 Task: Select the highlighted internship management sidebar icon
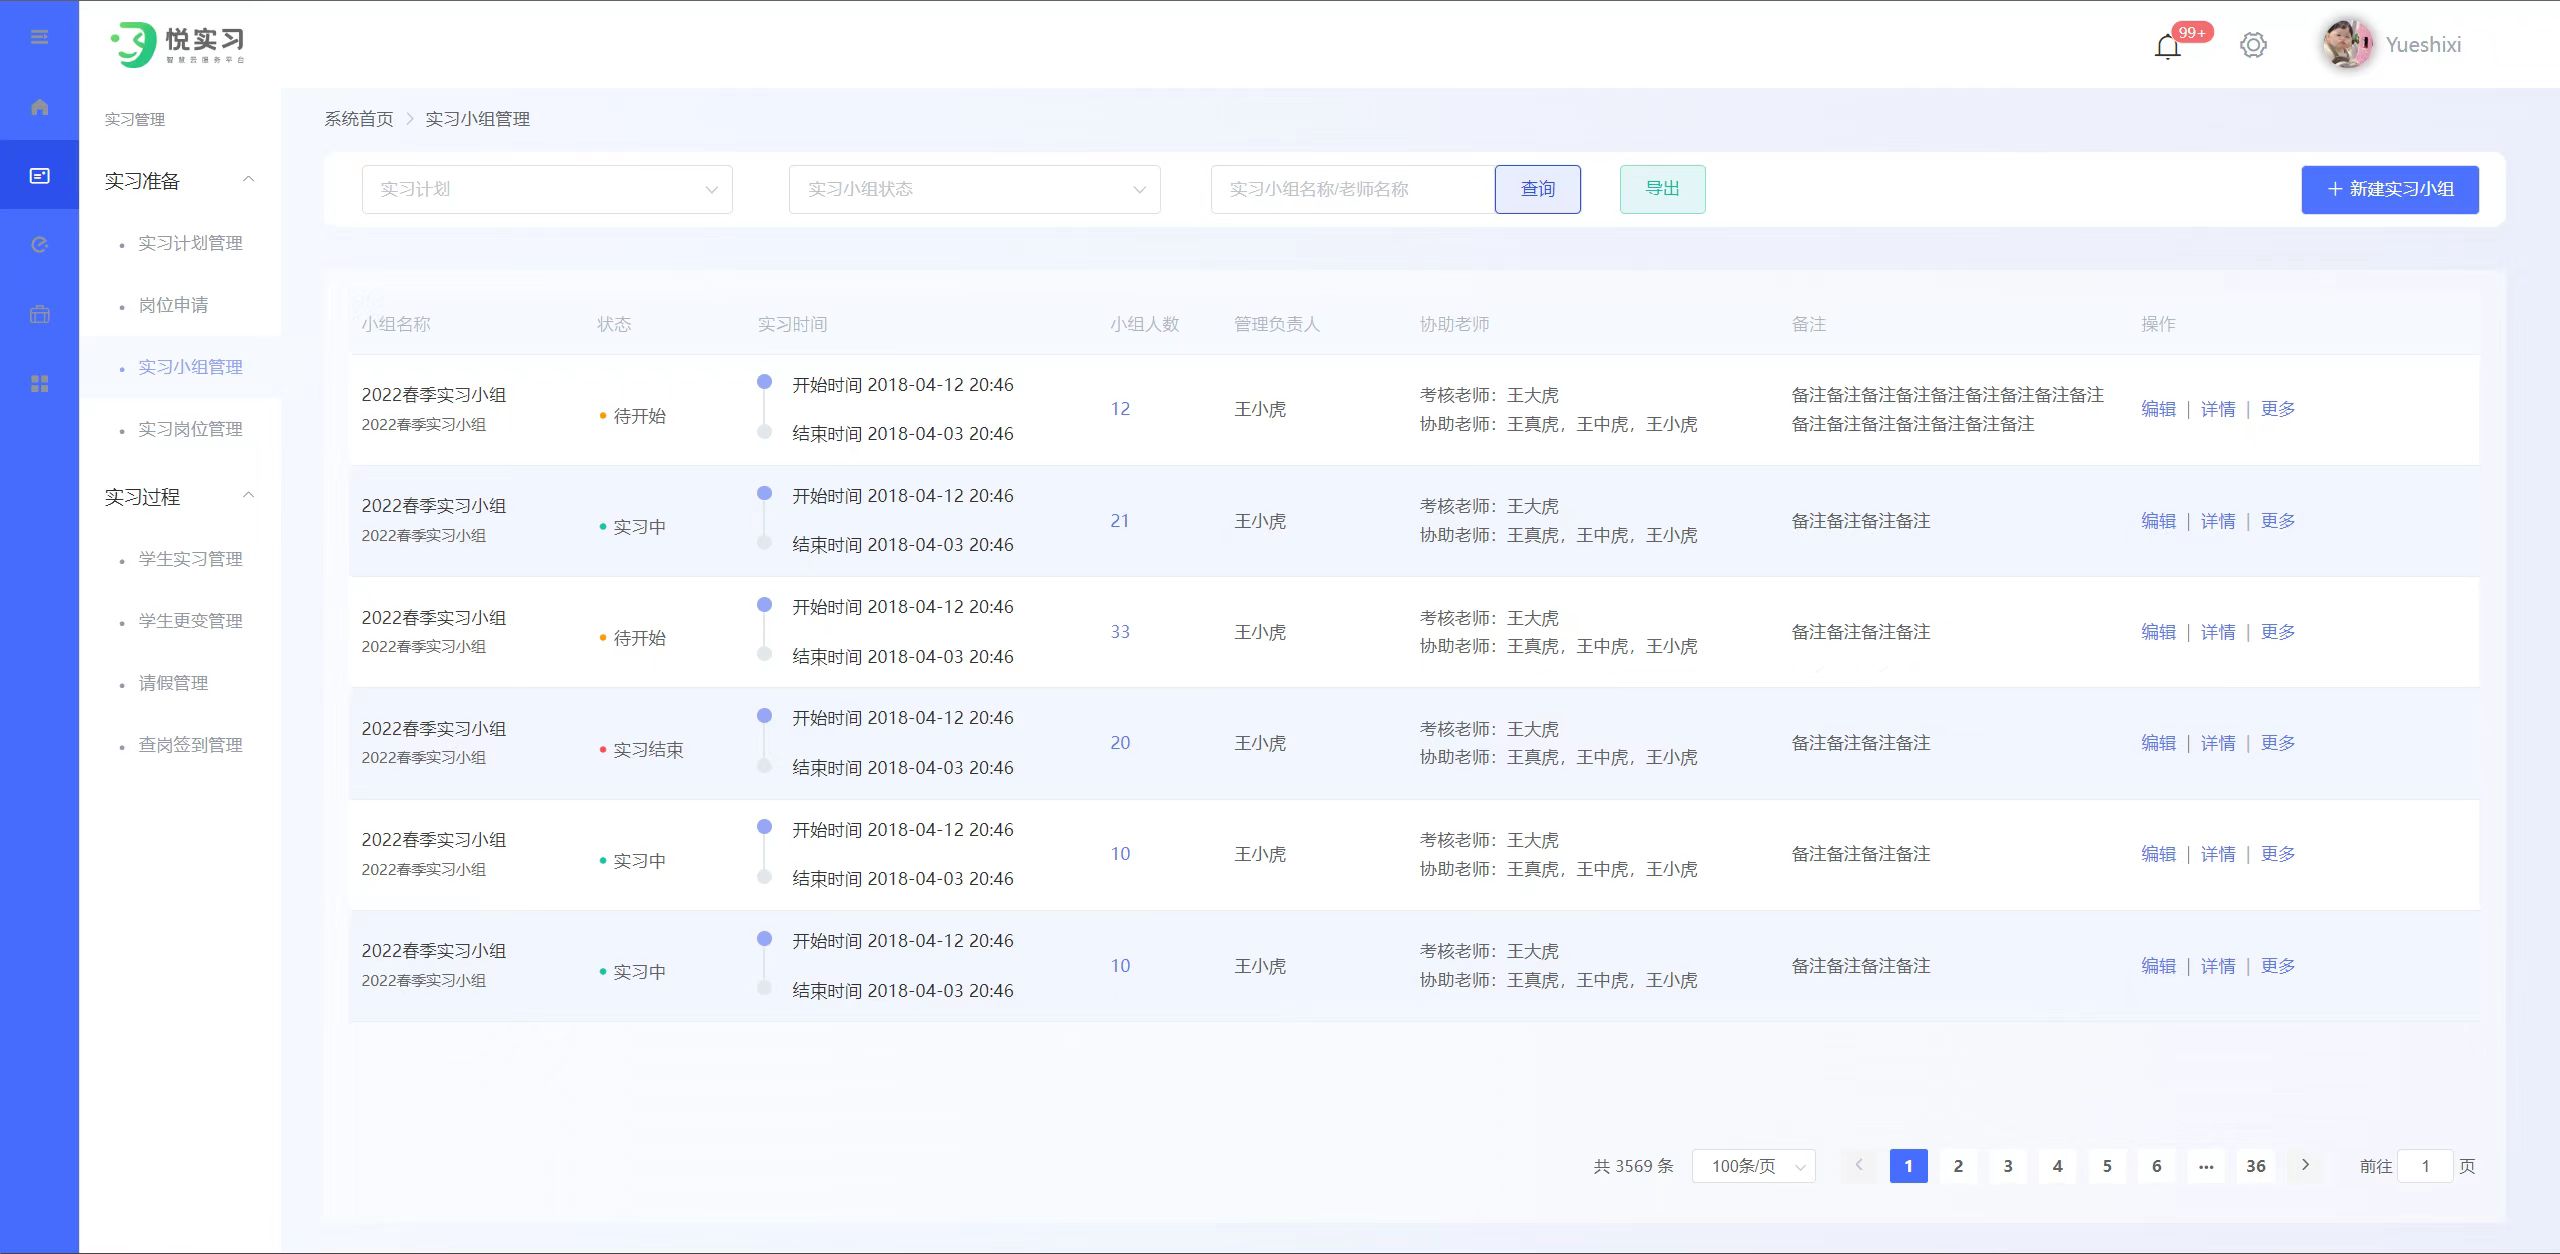(39, 176)
